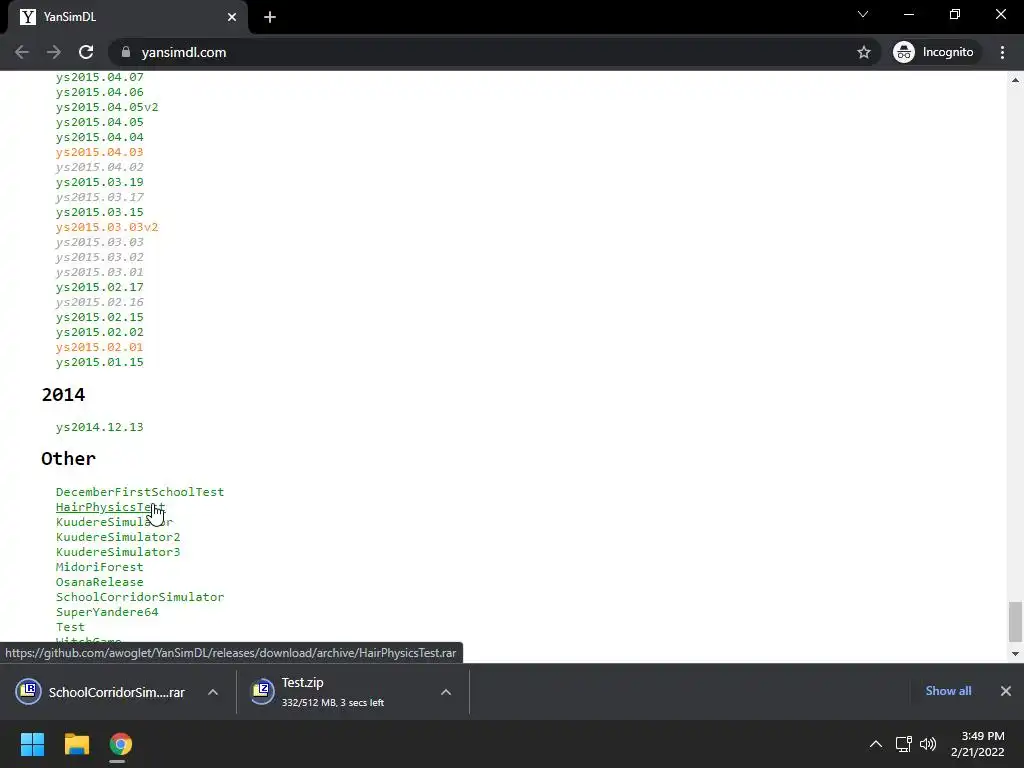Select the YanSimDL browser tab
The height and width of the screenshot is (768, 1024).
coord(127,17)
